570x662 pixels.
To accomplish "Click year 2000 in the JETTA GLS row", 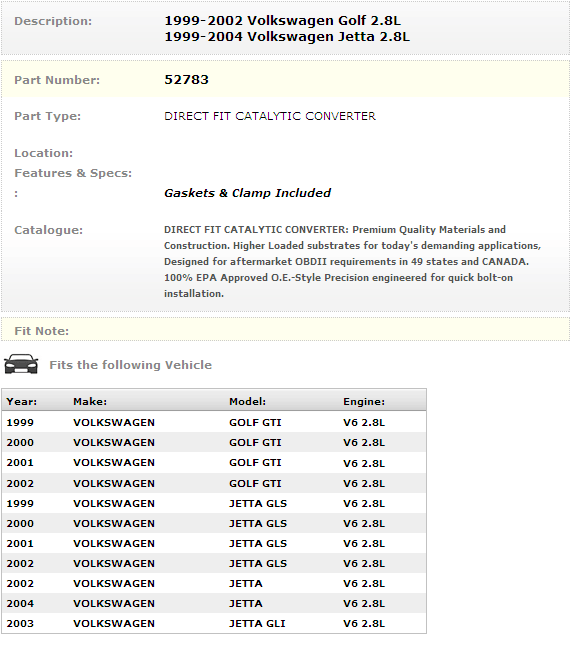I will [20, 524].
